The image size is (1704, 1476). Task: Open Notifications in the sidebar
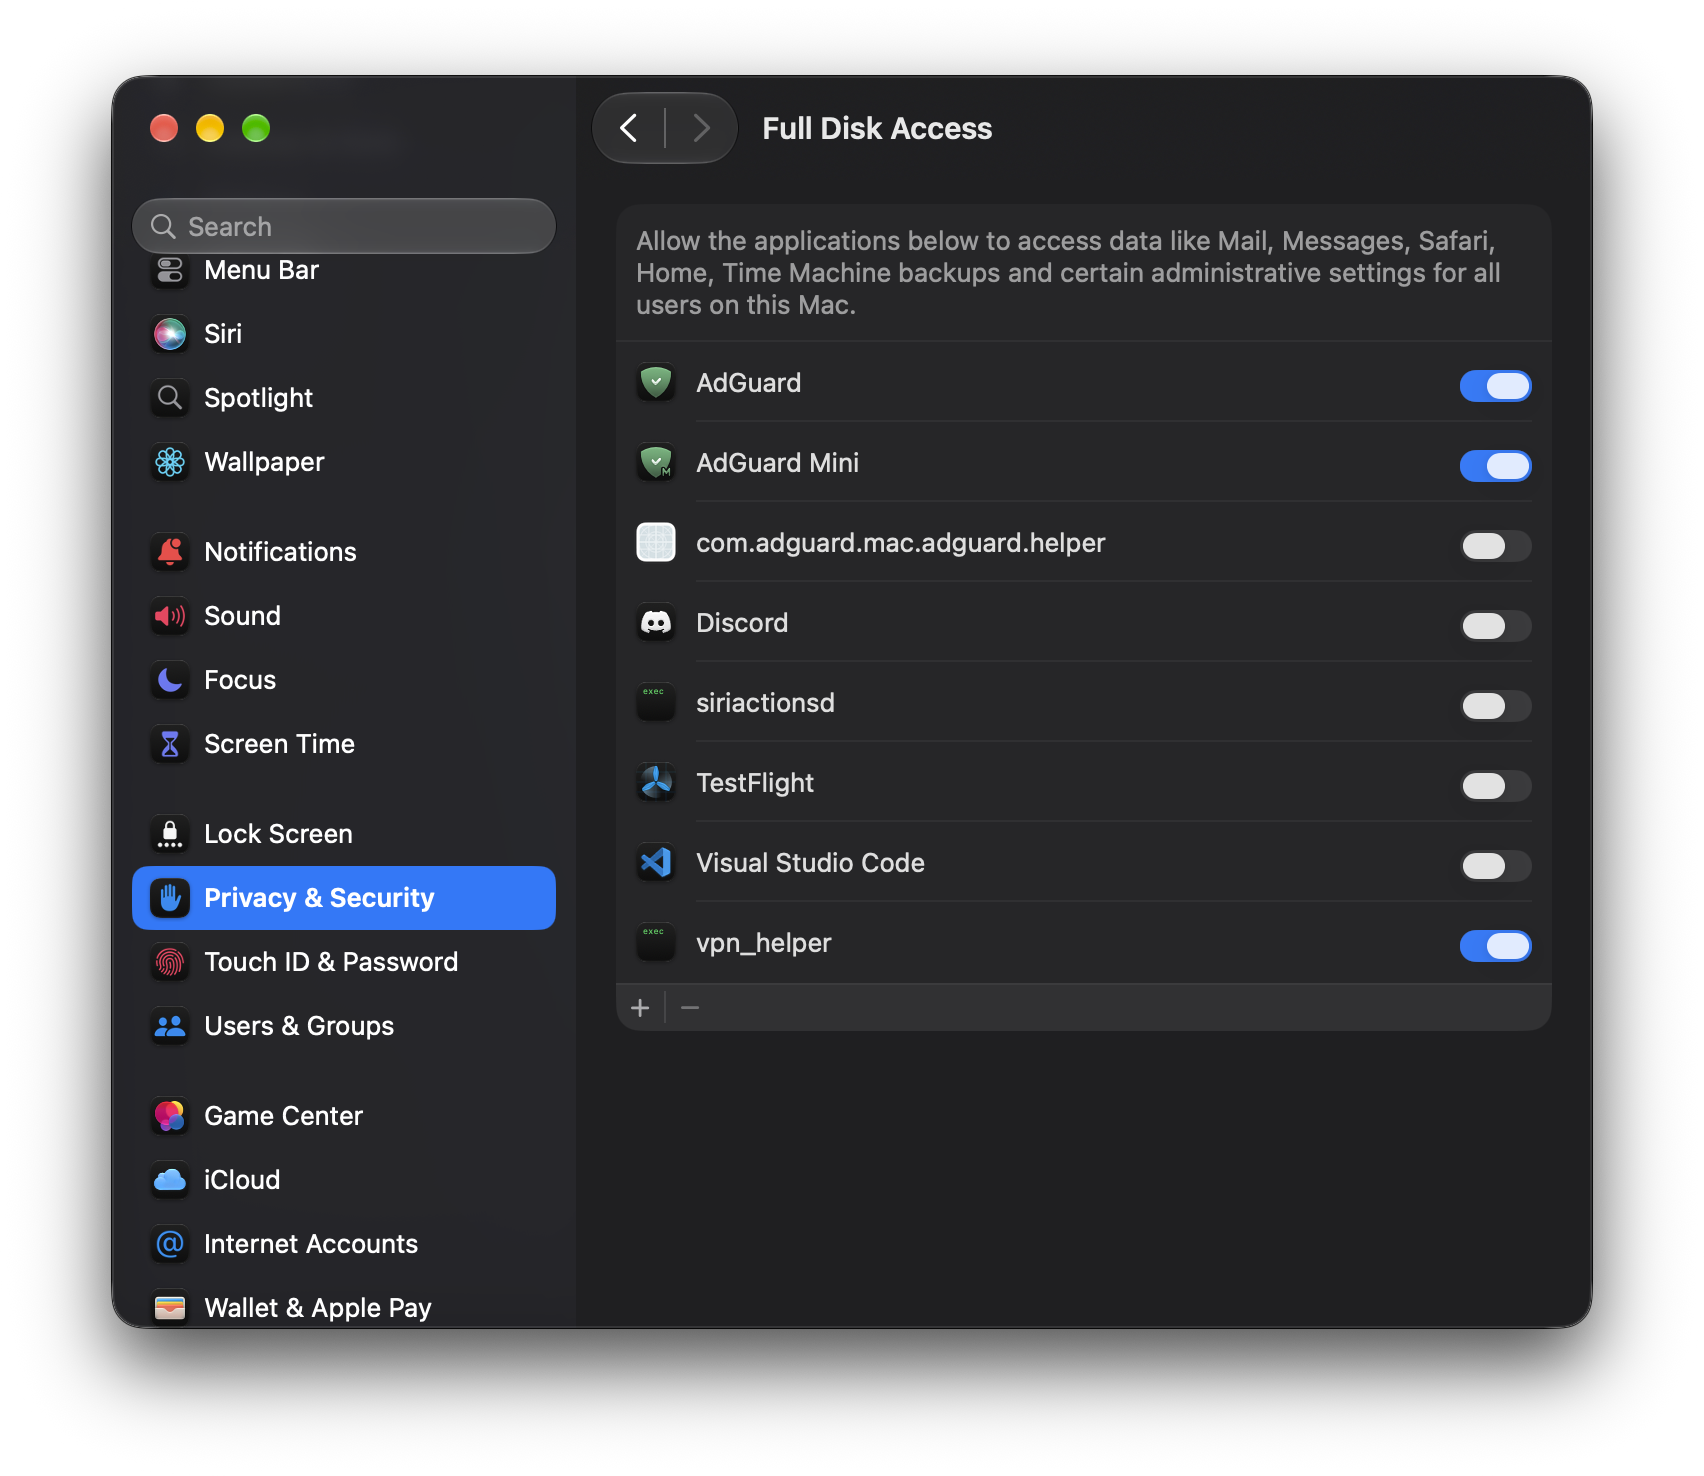(343, 552)
